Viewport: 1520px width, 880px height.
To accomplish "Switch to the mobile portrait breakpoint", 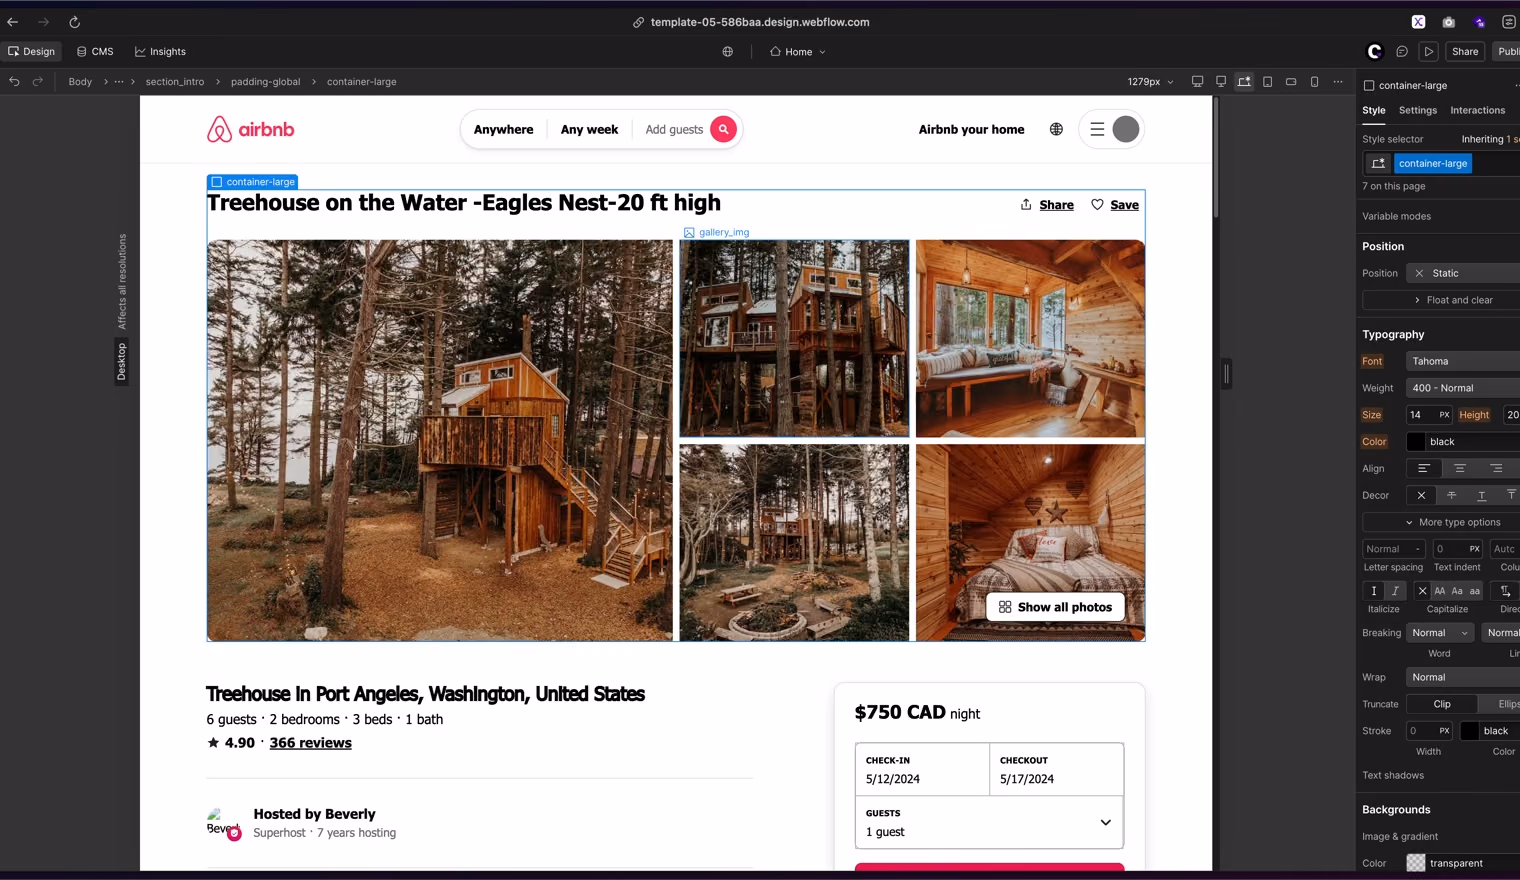I will 1314,82.
